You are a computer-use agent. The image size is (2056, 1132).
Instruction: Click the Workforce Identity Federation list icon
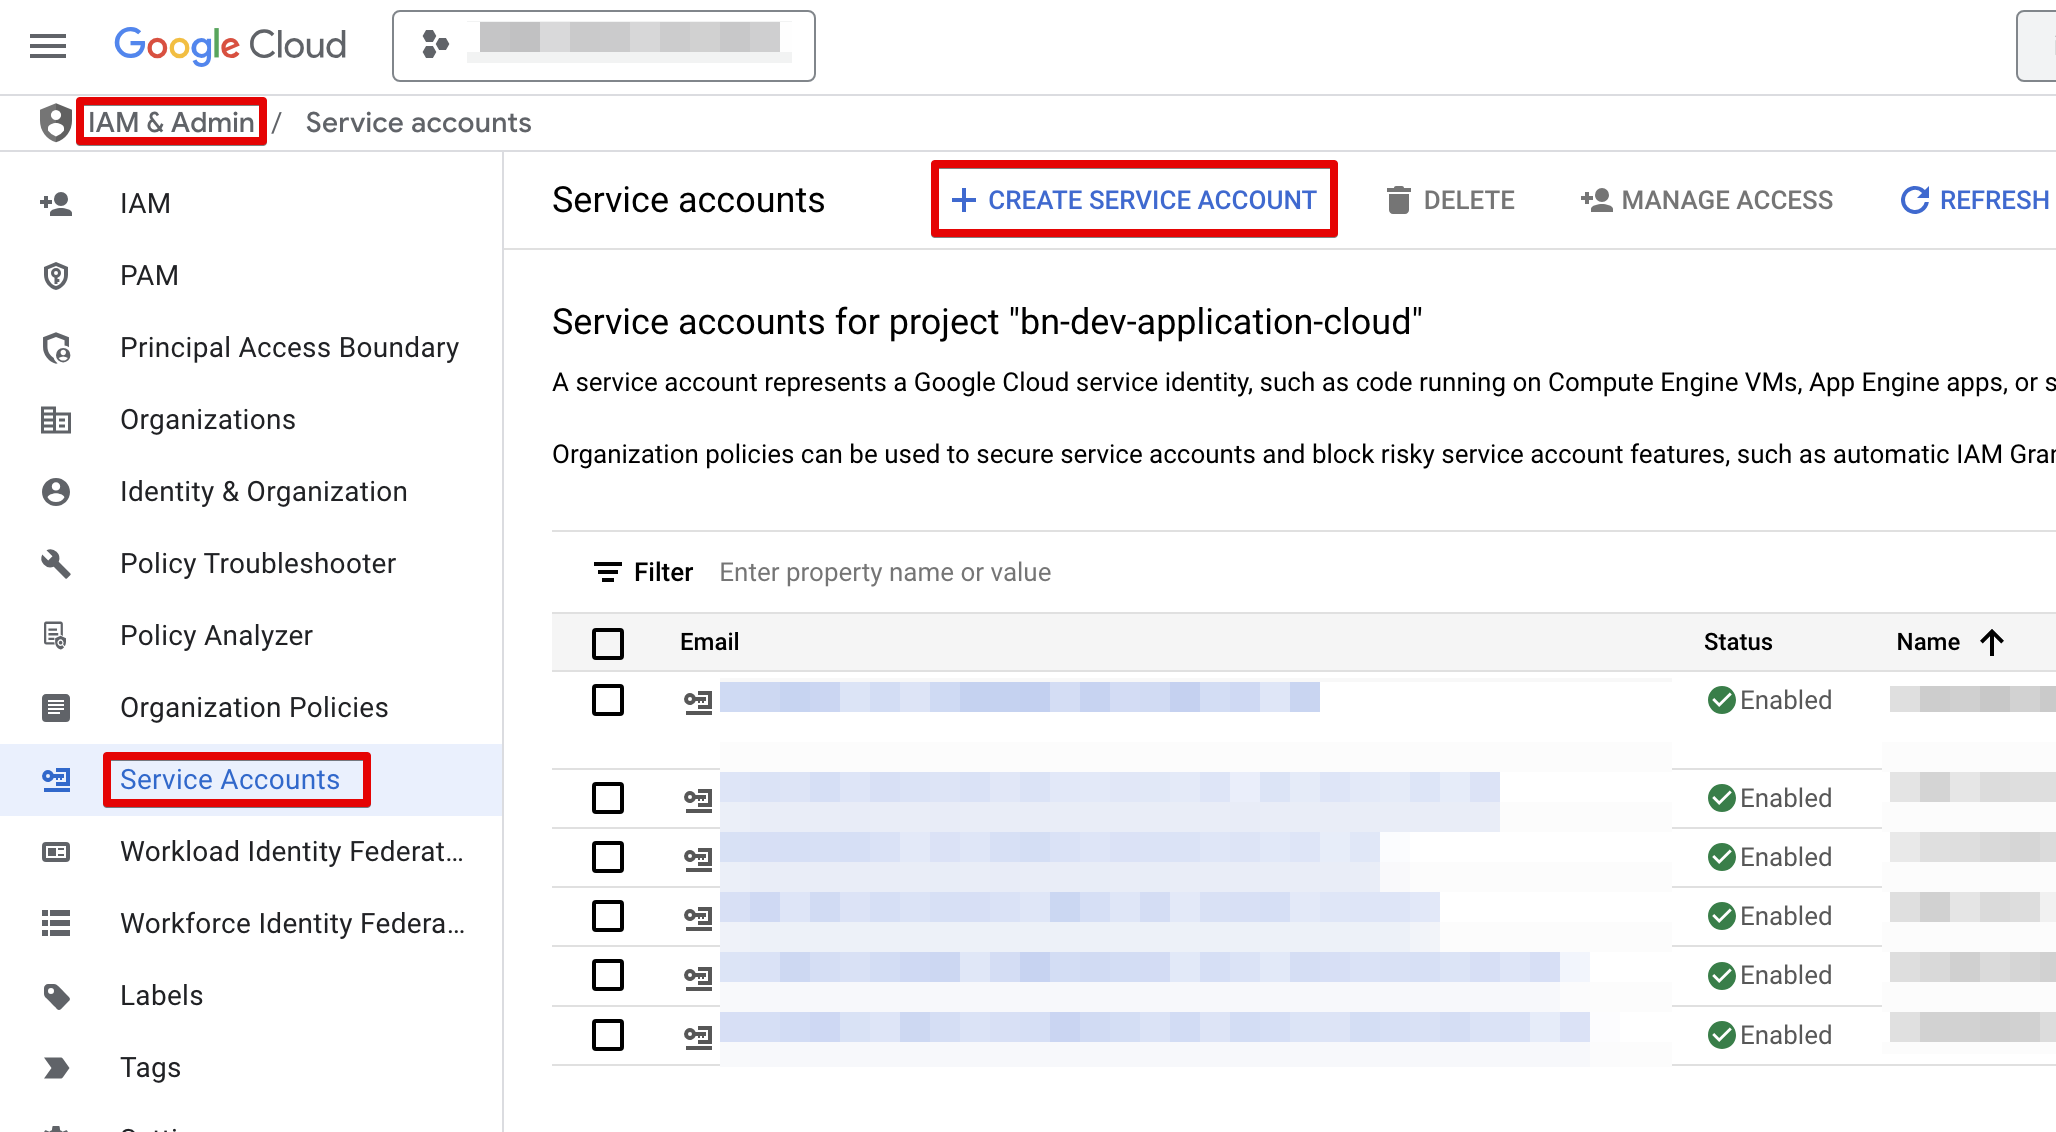coord(56,924)
